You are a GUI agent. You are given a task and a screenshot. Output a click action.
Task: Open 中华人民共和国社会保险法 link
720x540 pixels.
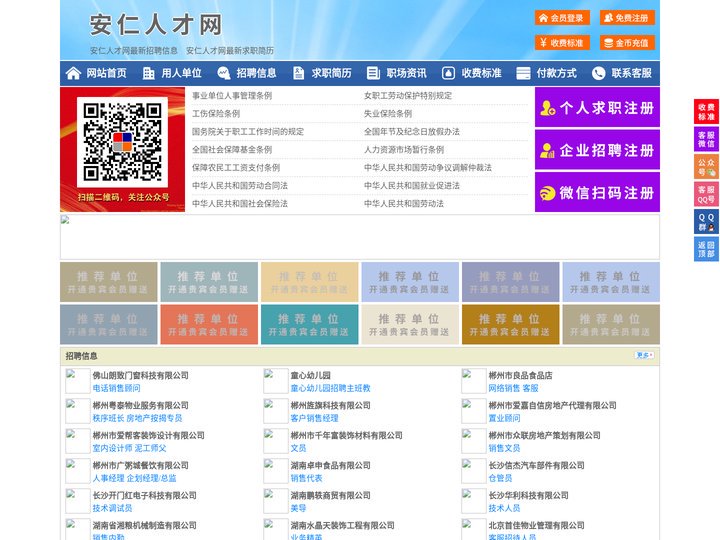240,203
